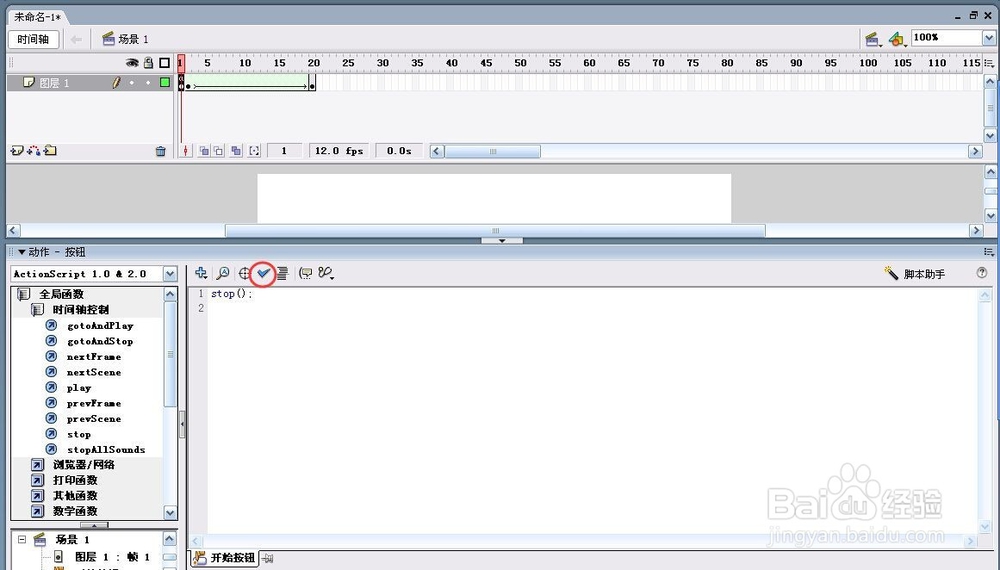Click stopAllSounds in the function list

pos(106,449)
